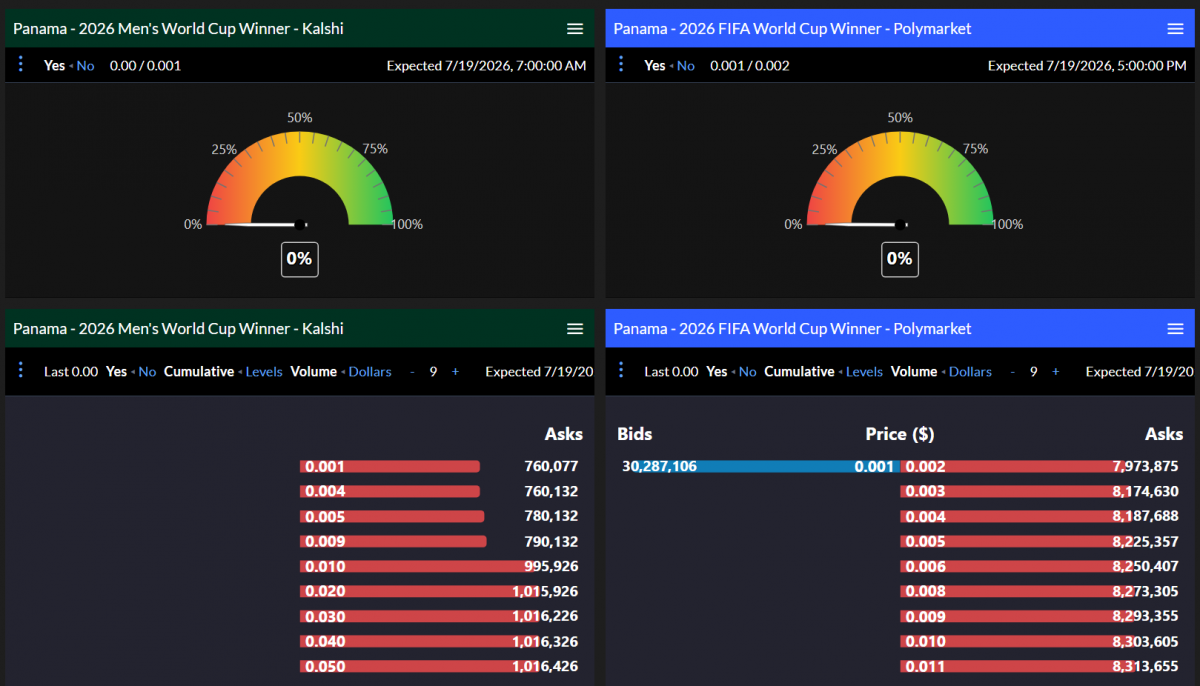Click Polymarket ask row at 0.006
The image size is (1200, 686).
(x=1041, y=566)
